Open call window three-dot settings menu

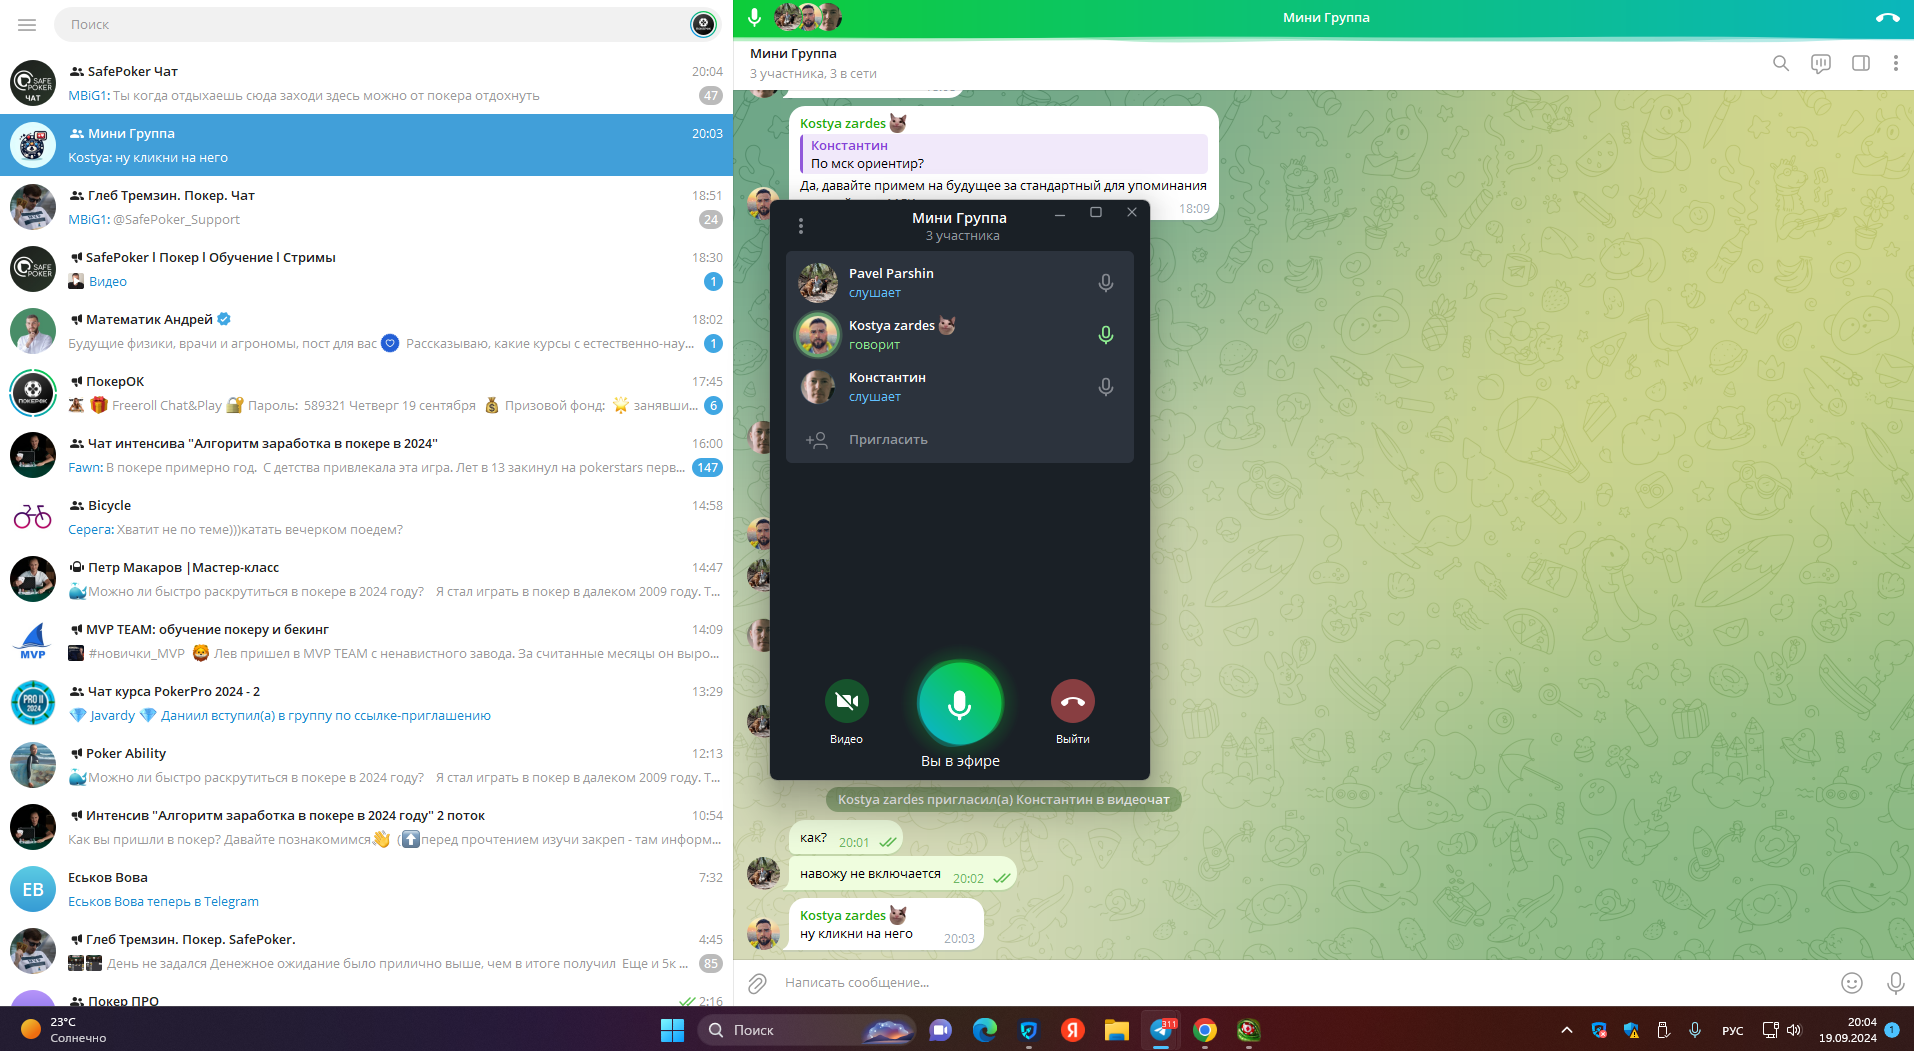(x=801, y=226)
